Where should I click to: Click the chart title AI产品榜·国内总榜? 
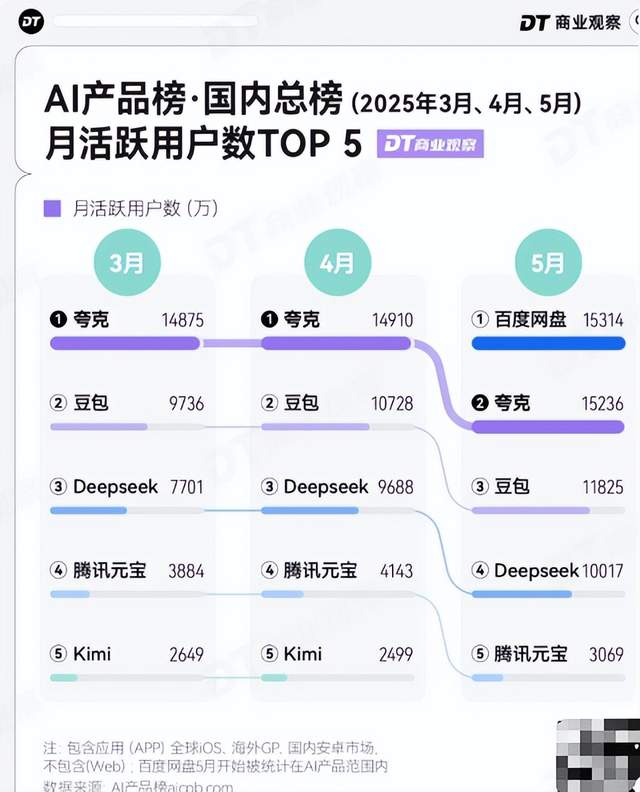click(x=193, y=101)
